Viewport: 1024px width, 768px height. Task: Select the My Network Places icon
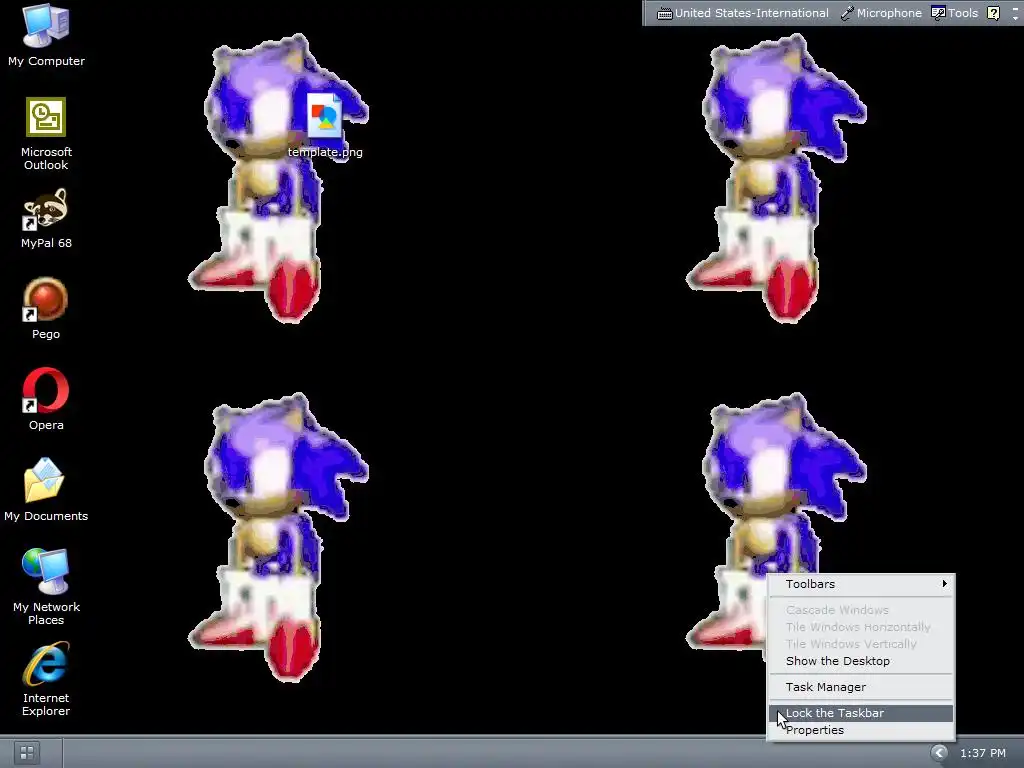click(46, 571)
